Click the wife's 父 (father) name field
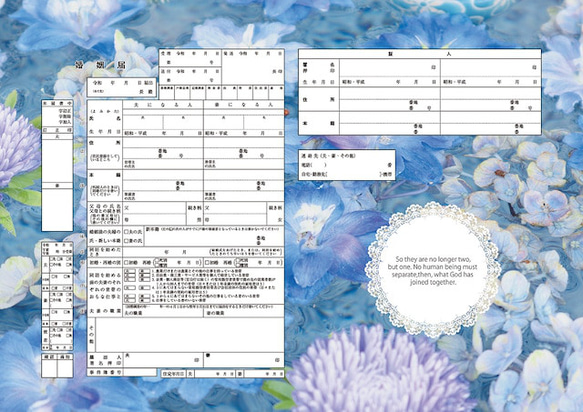 [235, 208]
